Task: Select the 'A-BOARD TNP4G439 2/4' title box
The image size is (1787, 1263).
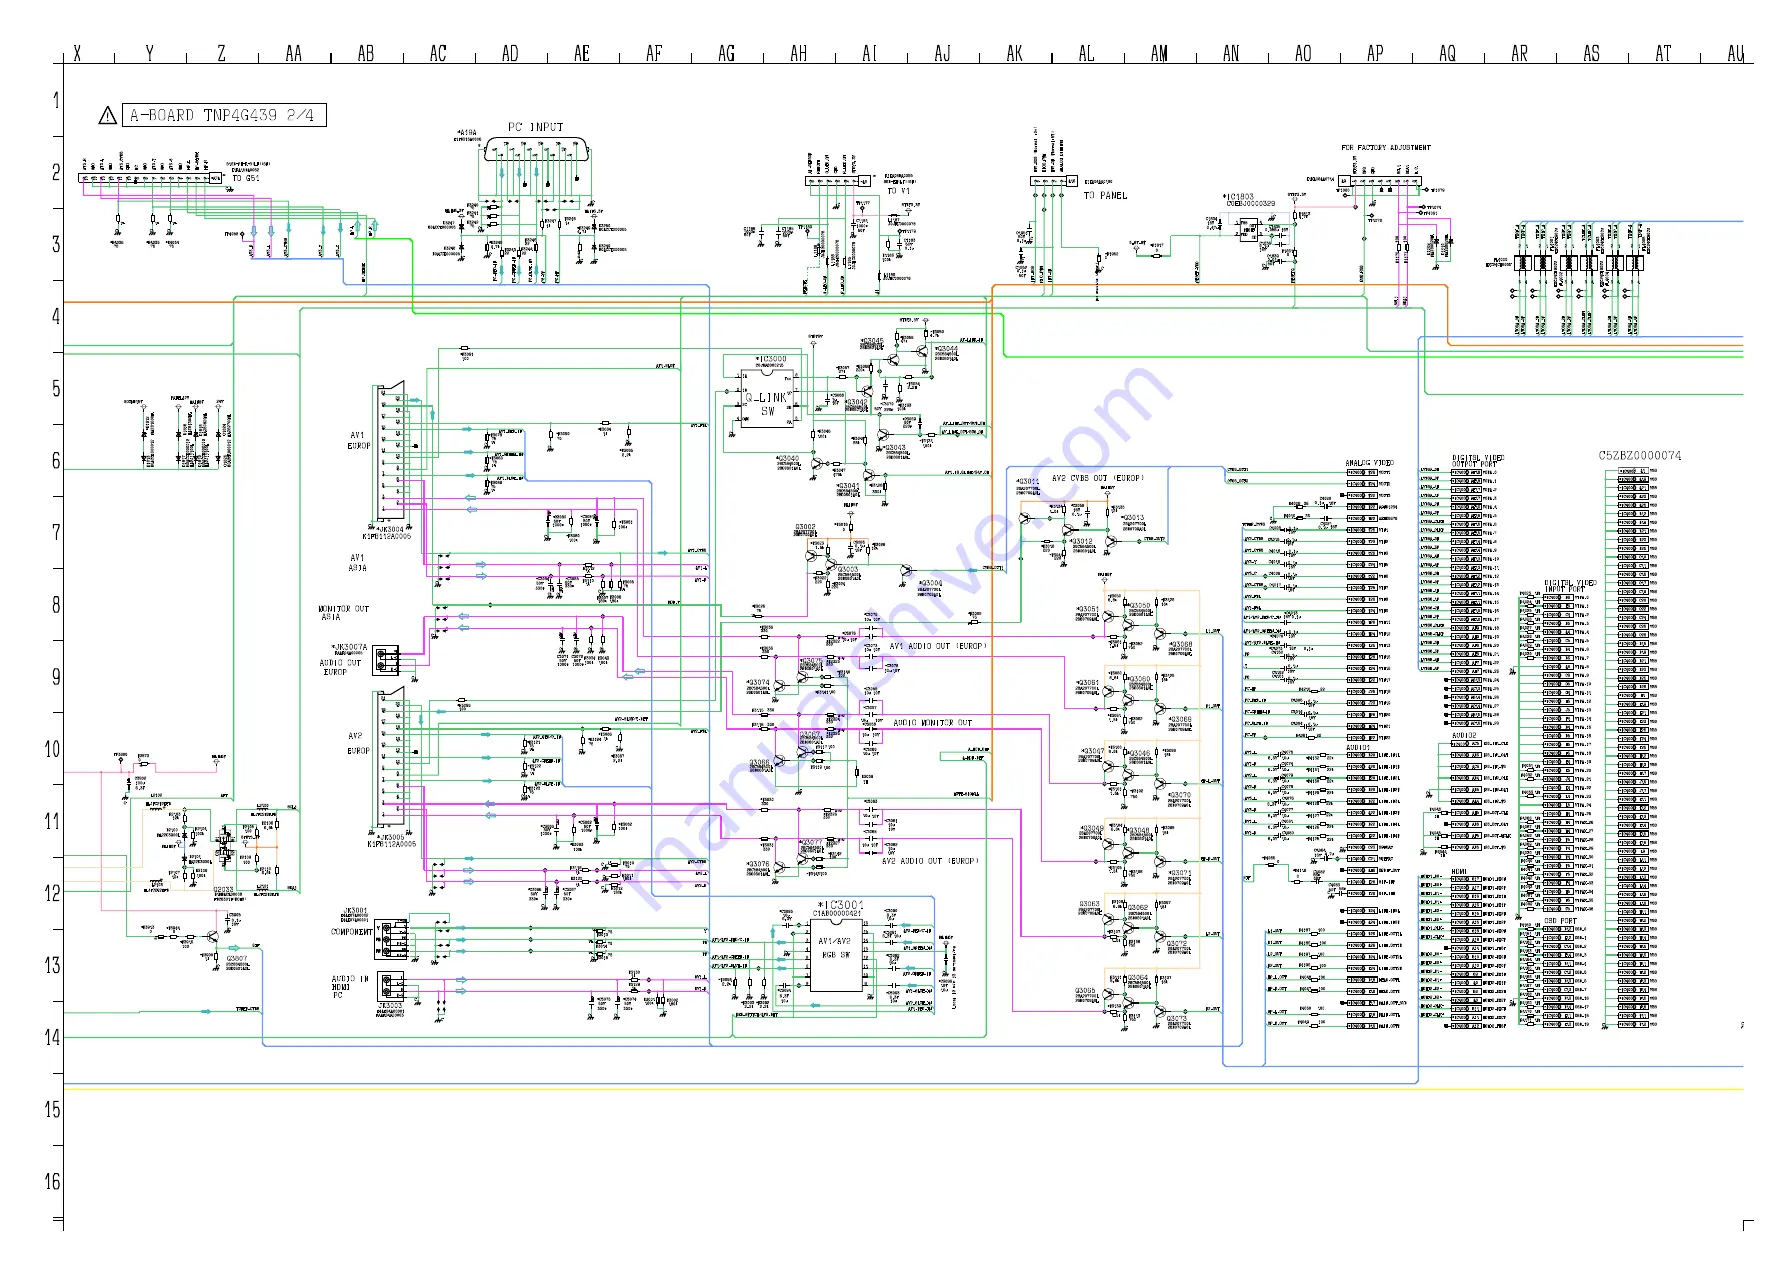Action: [x=224, y=115]
